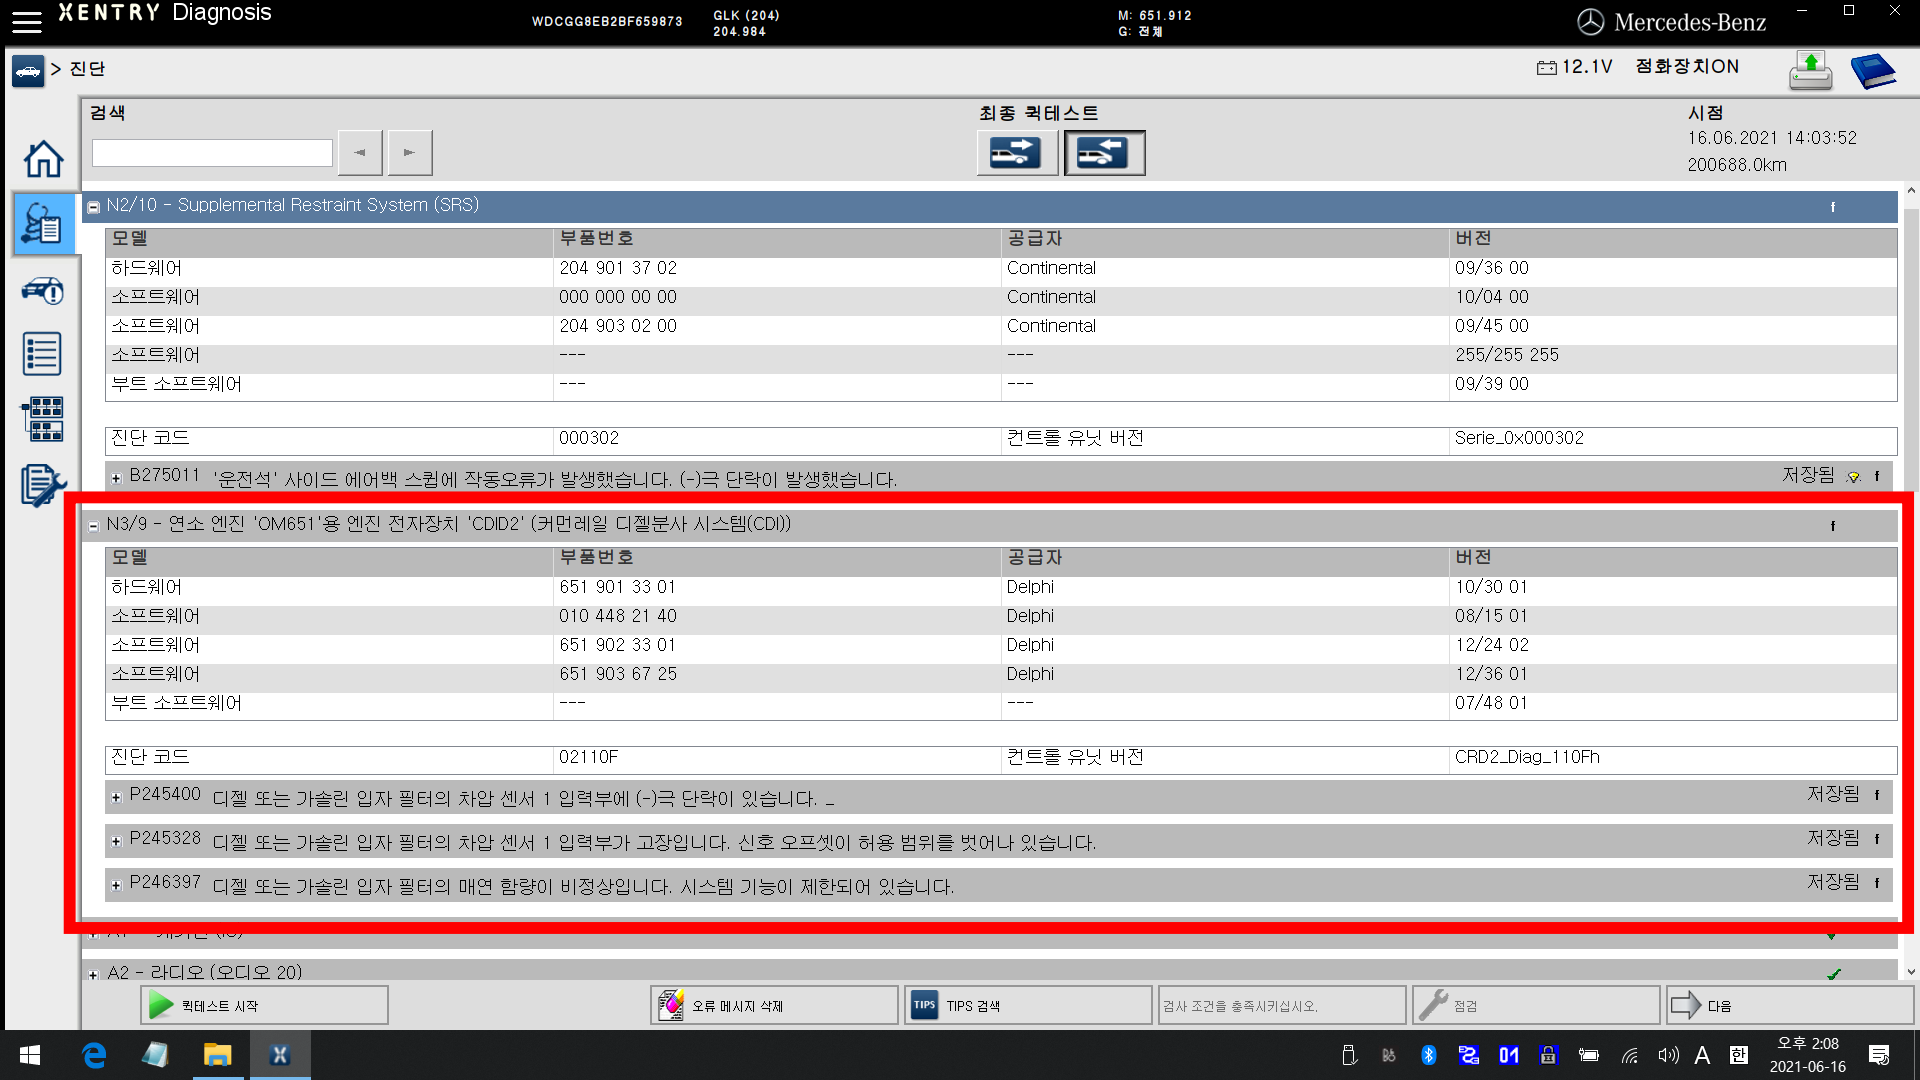This screenshot has width=1920, height=1080.
Task: Click the 오류 메시지 삭제 button
Action: 773,1005
